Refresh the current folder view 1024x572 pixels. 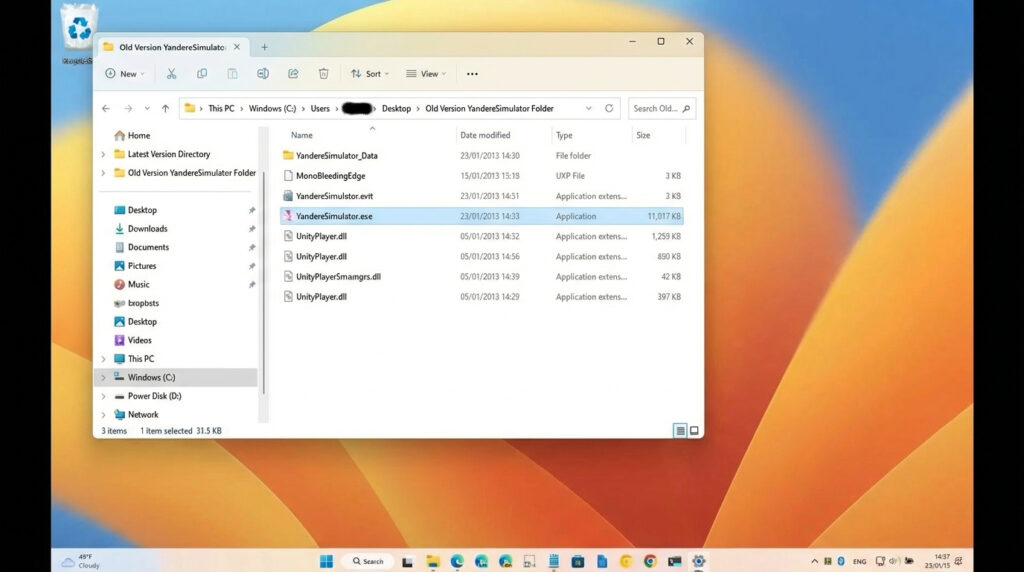(x=609, y=108)
